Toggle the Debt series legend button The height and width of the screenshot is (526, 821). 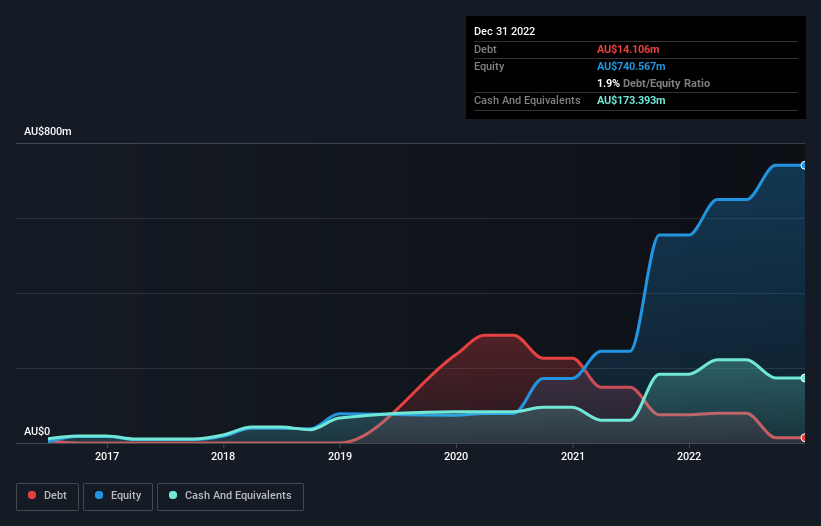(x=47, y=496)
